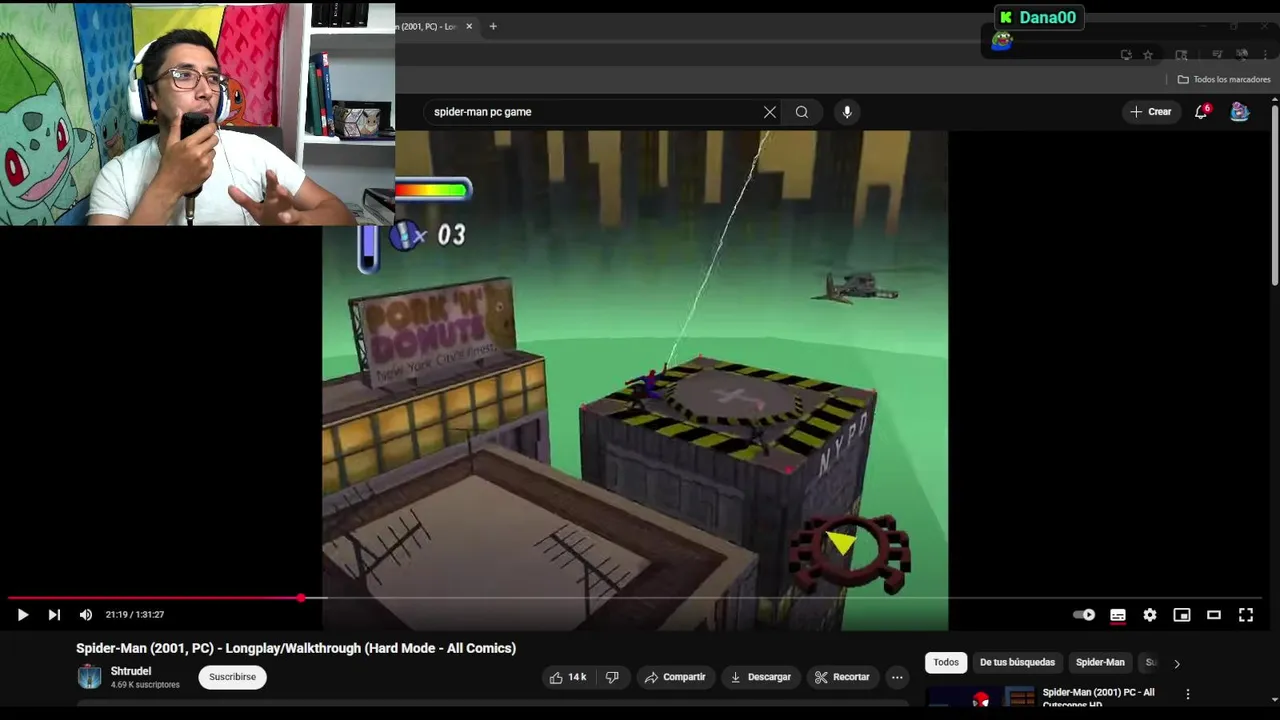This screenshot has width=1280, height=720.
Task: Click the Compartir button
Action: coord(675,677)
